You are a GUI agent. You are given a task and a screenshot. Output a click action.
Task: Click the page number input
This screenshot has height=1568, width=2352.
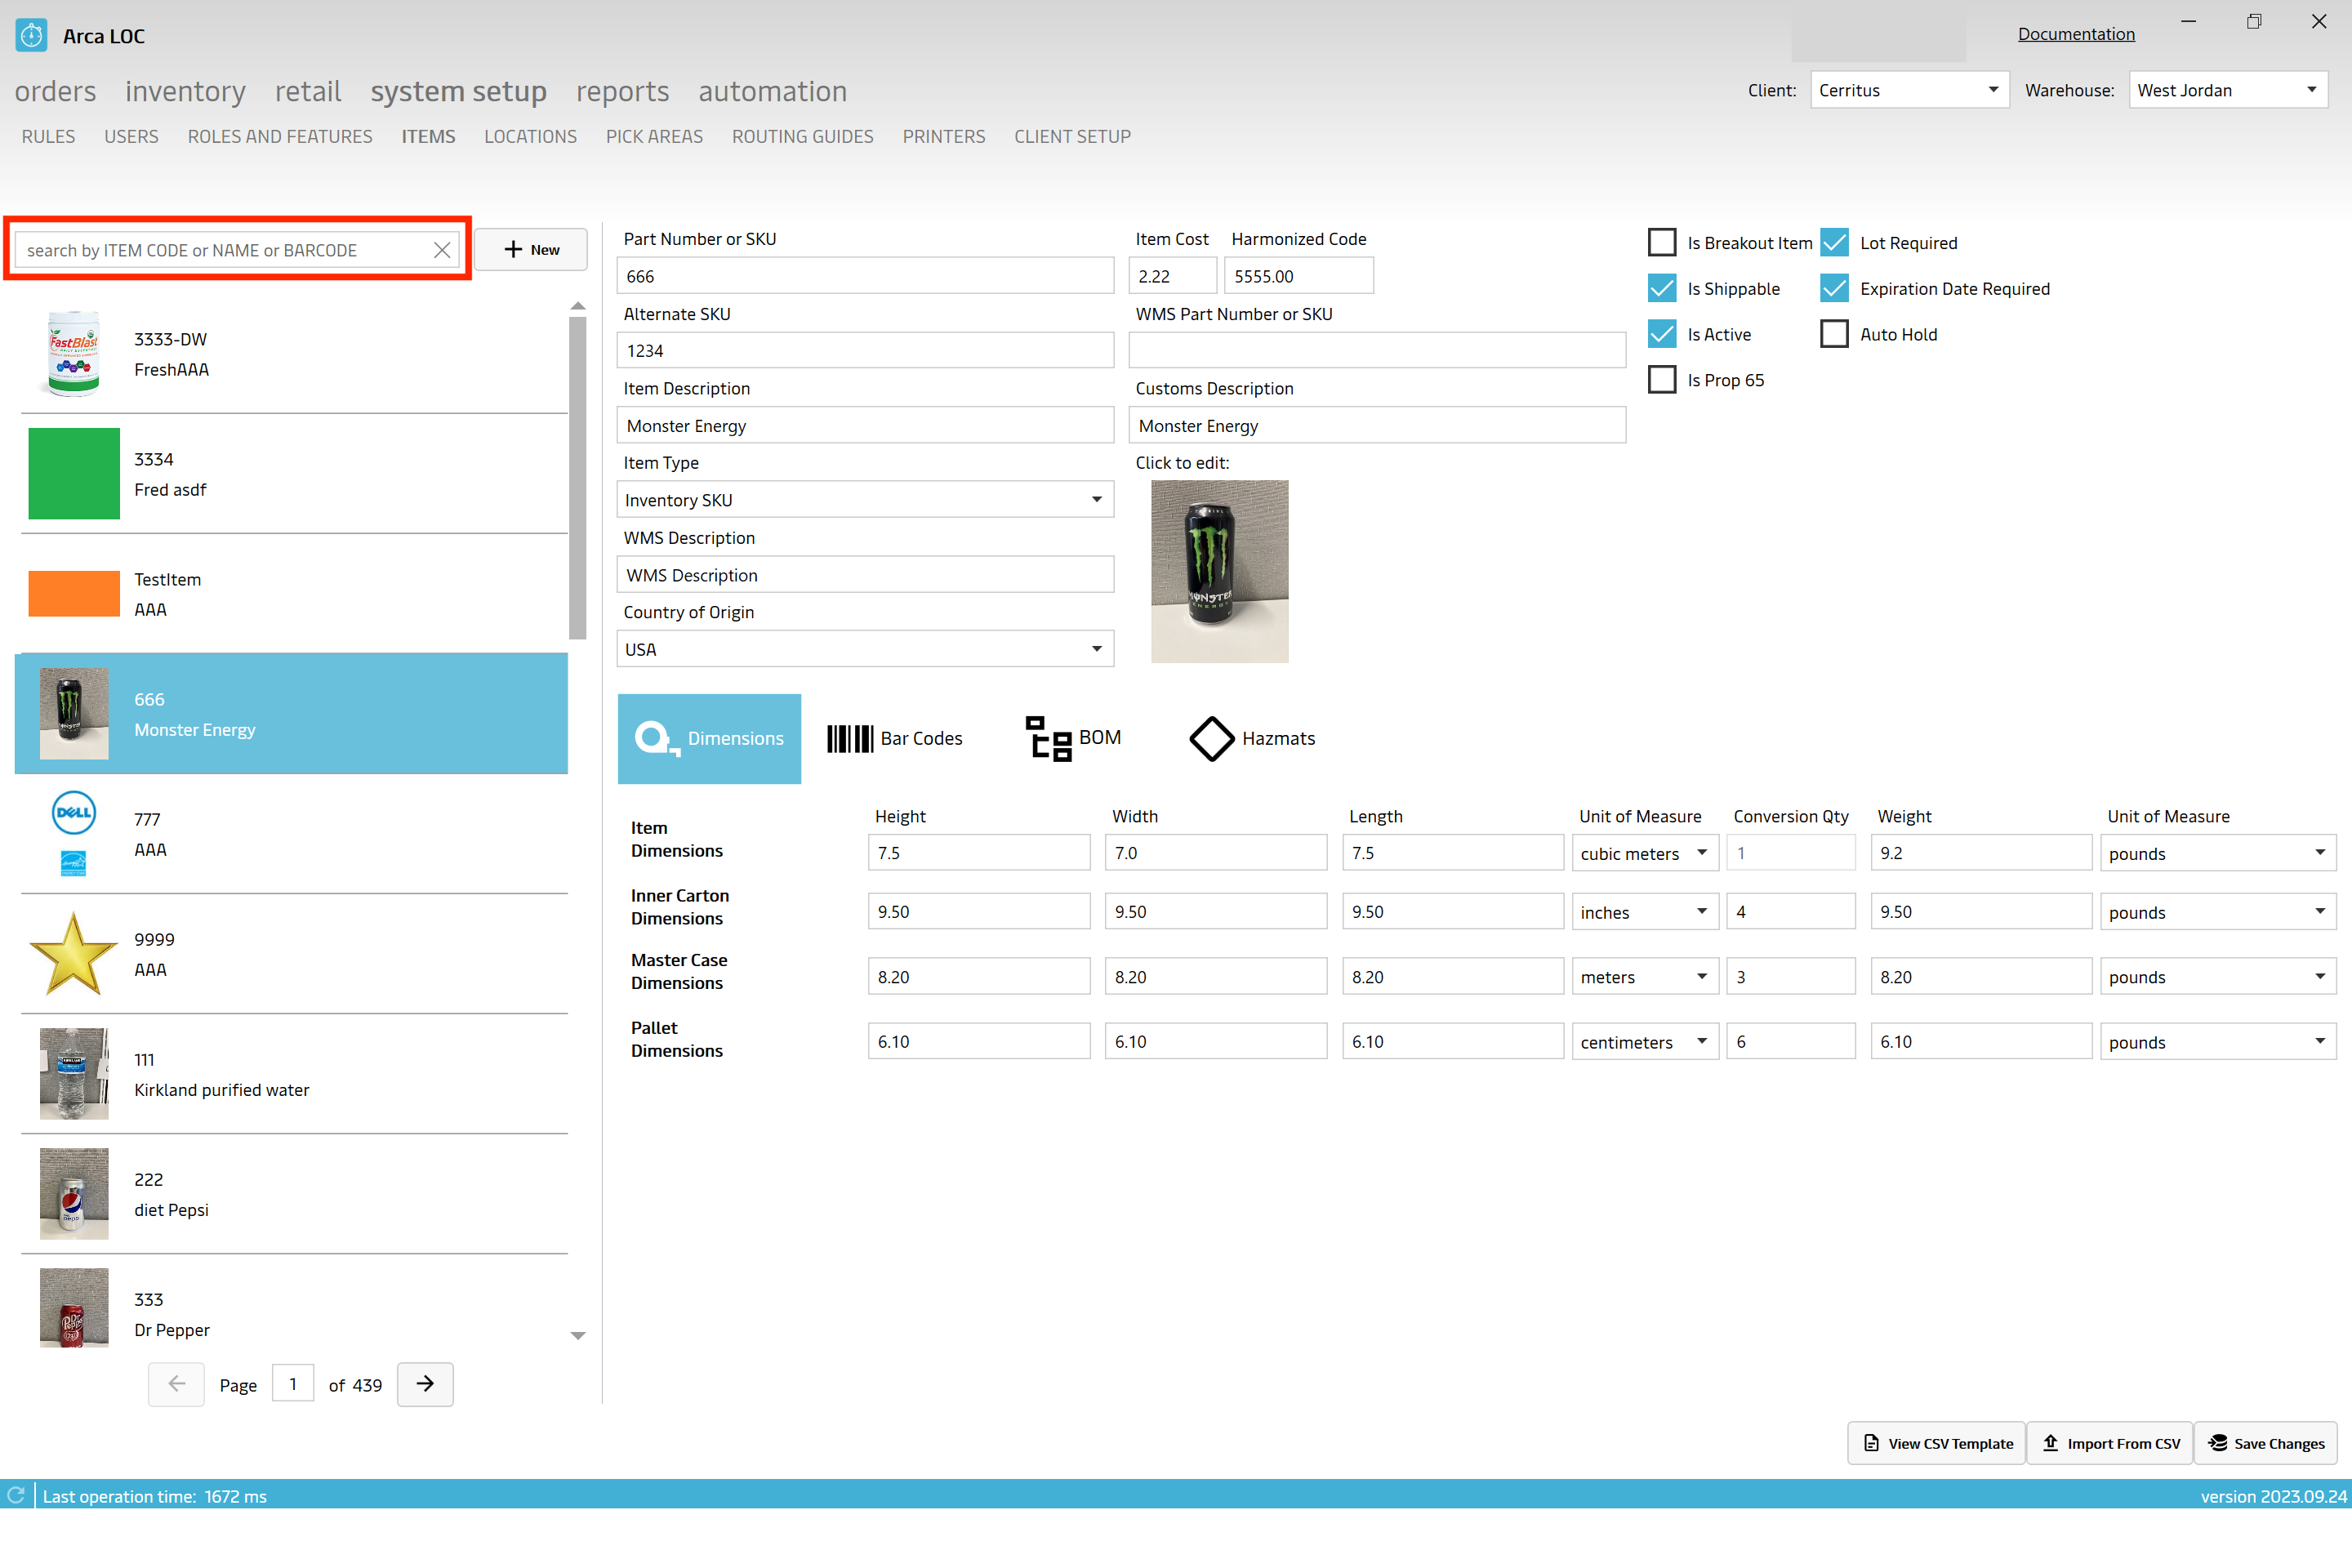point(293,1384)
